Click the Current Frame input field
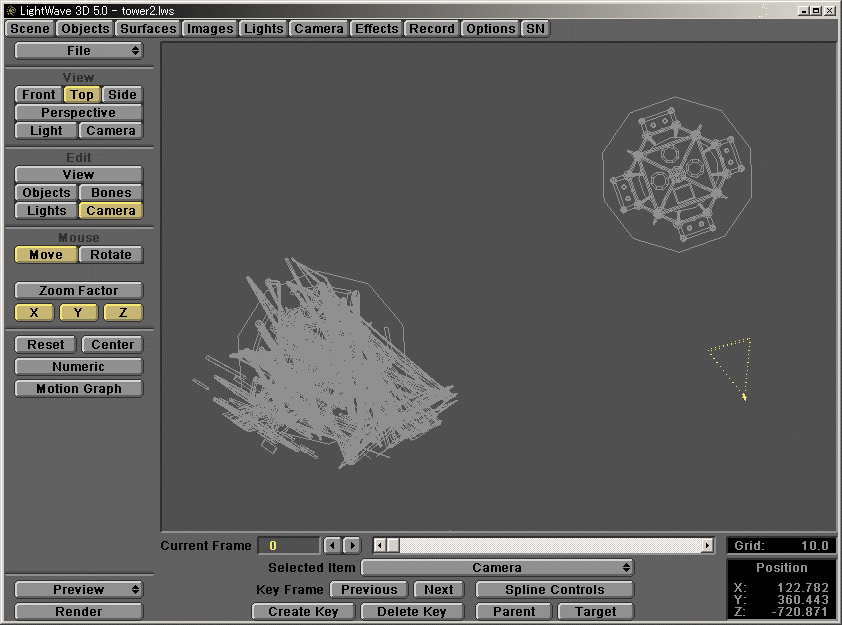The width and height of the screenshot is (842, 625). click(290, 545)
